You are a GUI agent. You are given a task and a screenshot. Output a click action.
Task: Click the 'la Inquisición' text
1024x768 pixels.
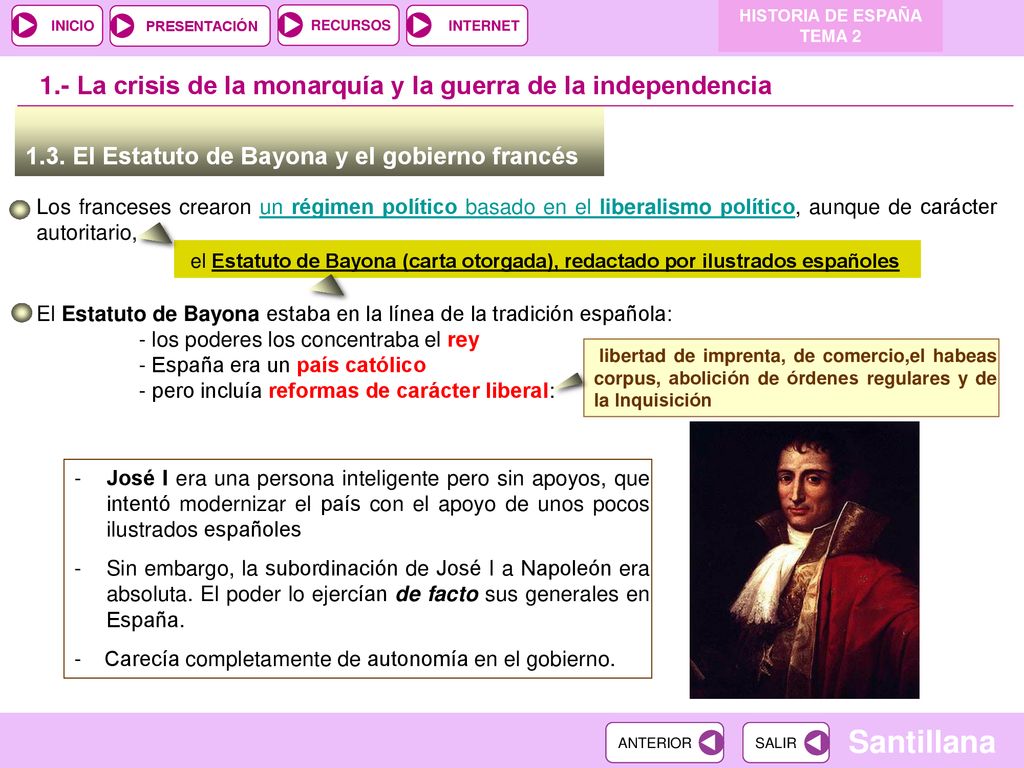pos(652,400)
